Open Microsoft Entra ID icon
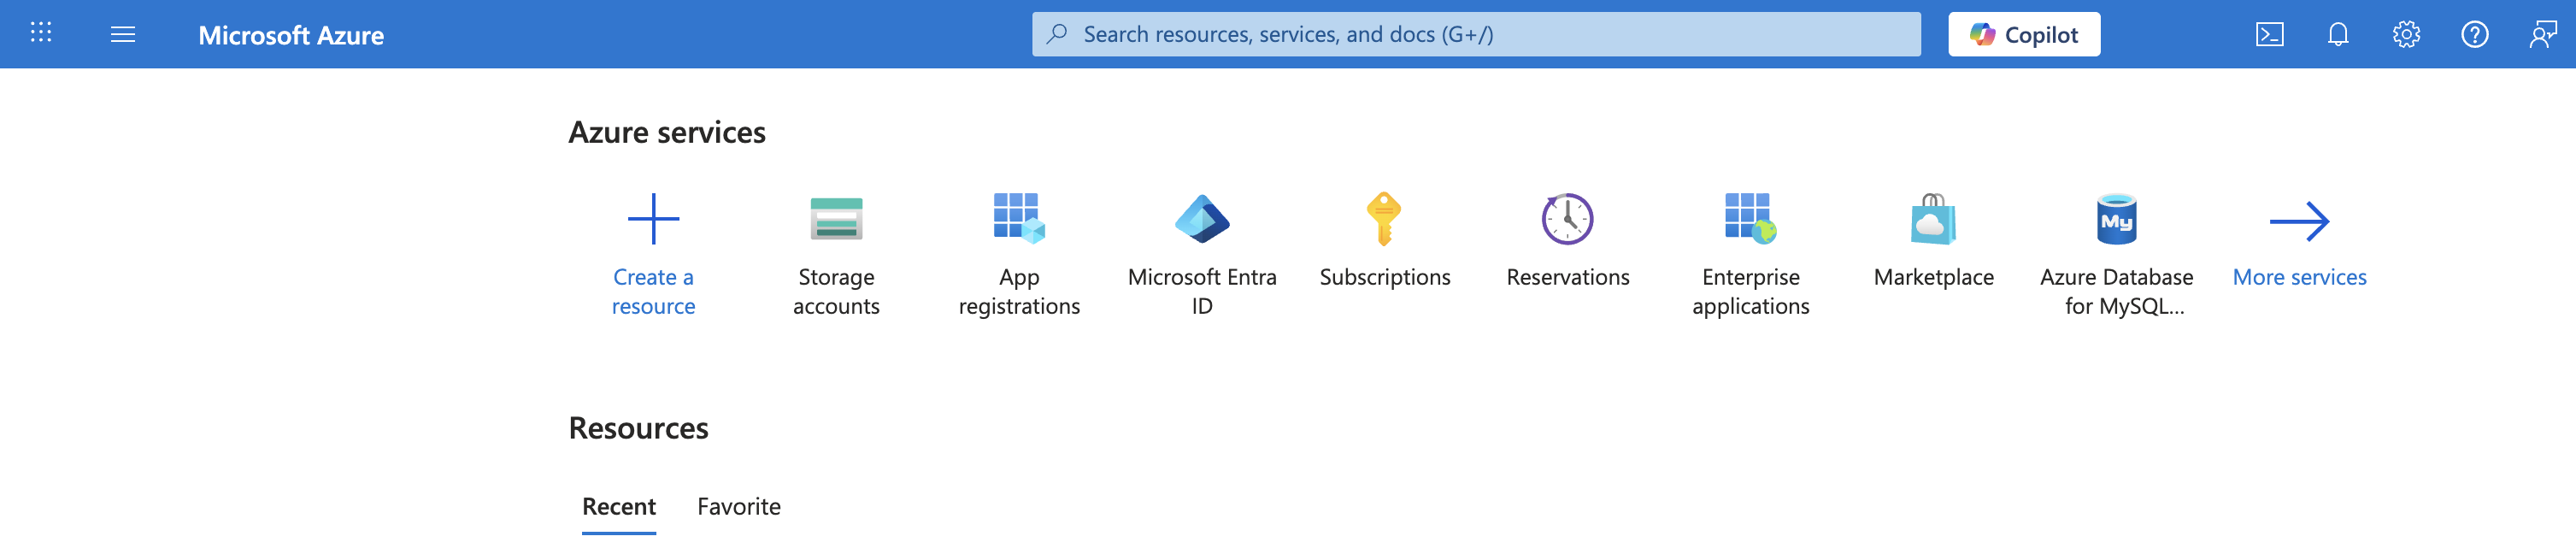2576x554 pixels. [1202, 219]
